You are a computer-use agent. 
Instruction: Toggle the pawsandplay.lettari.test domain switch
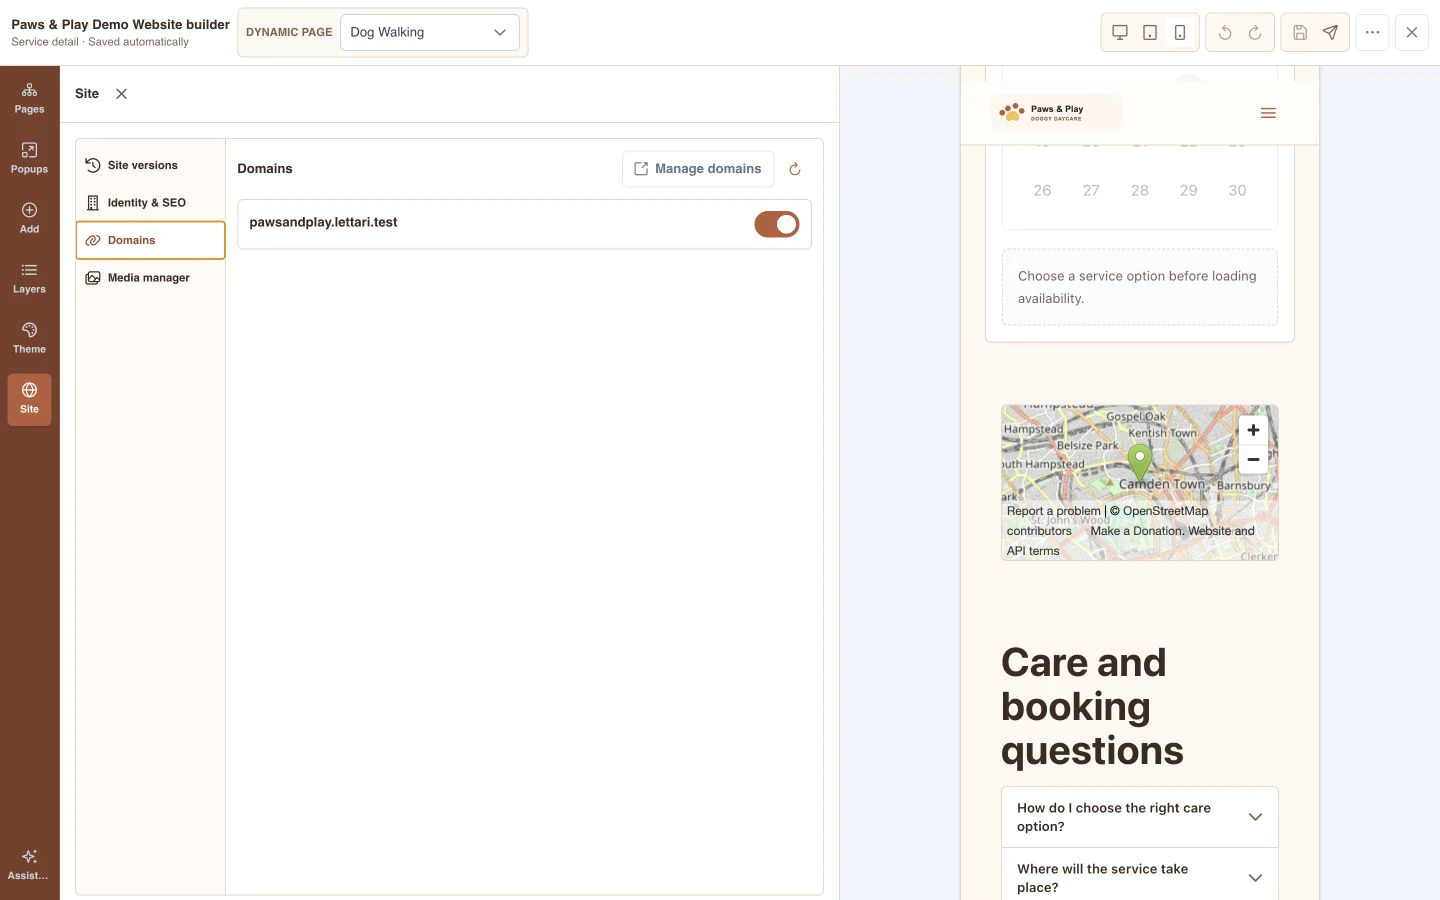coord(777,224)
